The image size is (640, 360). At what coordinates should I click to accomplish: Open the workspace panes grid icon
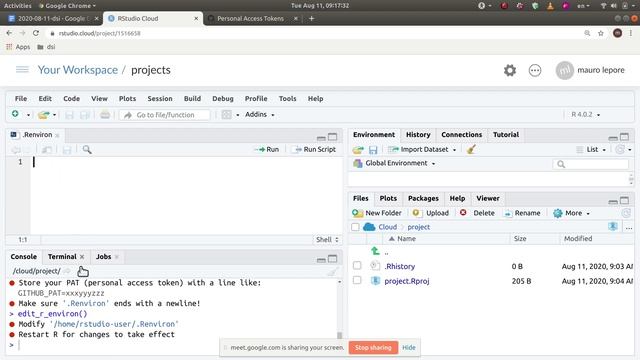click(x=227, y=115)
